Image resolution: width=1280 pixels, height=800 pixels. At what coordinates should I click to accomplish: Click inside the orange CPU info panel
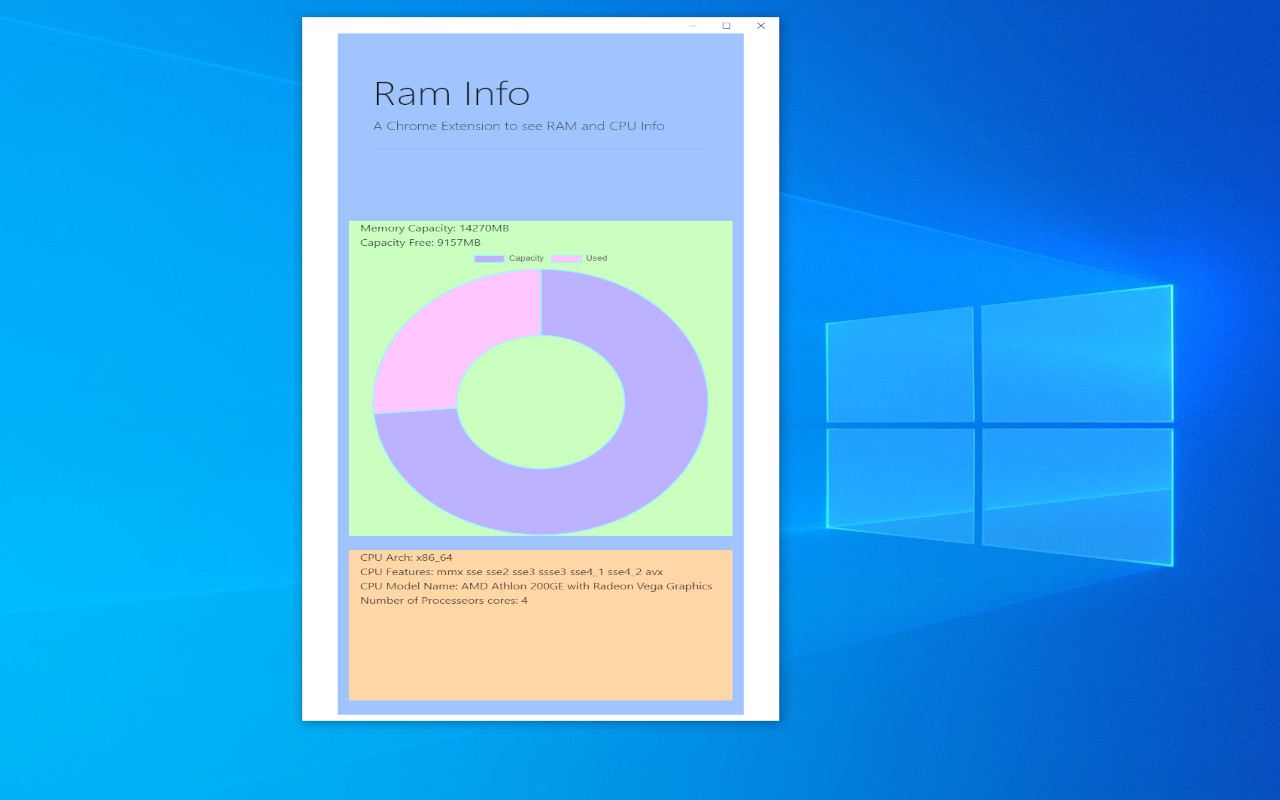(540, 655)
